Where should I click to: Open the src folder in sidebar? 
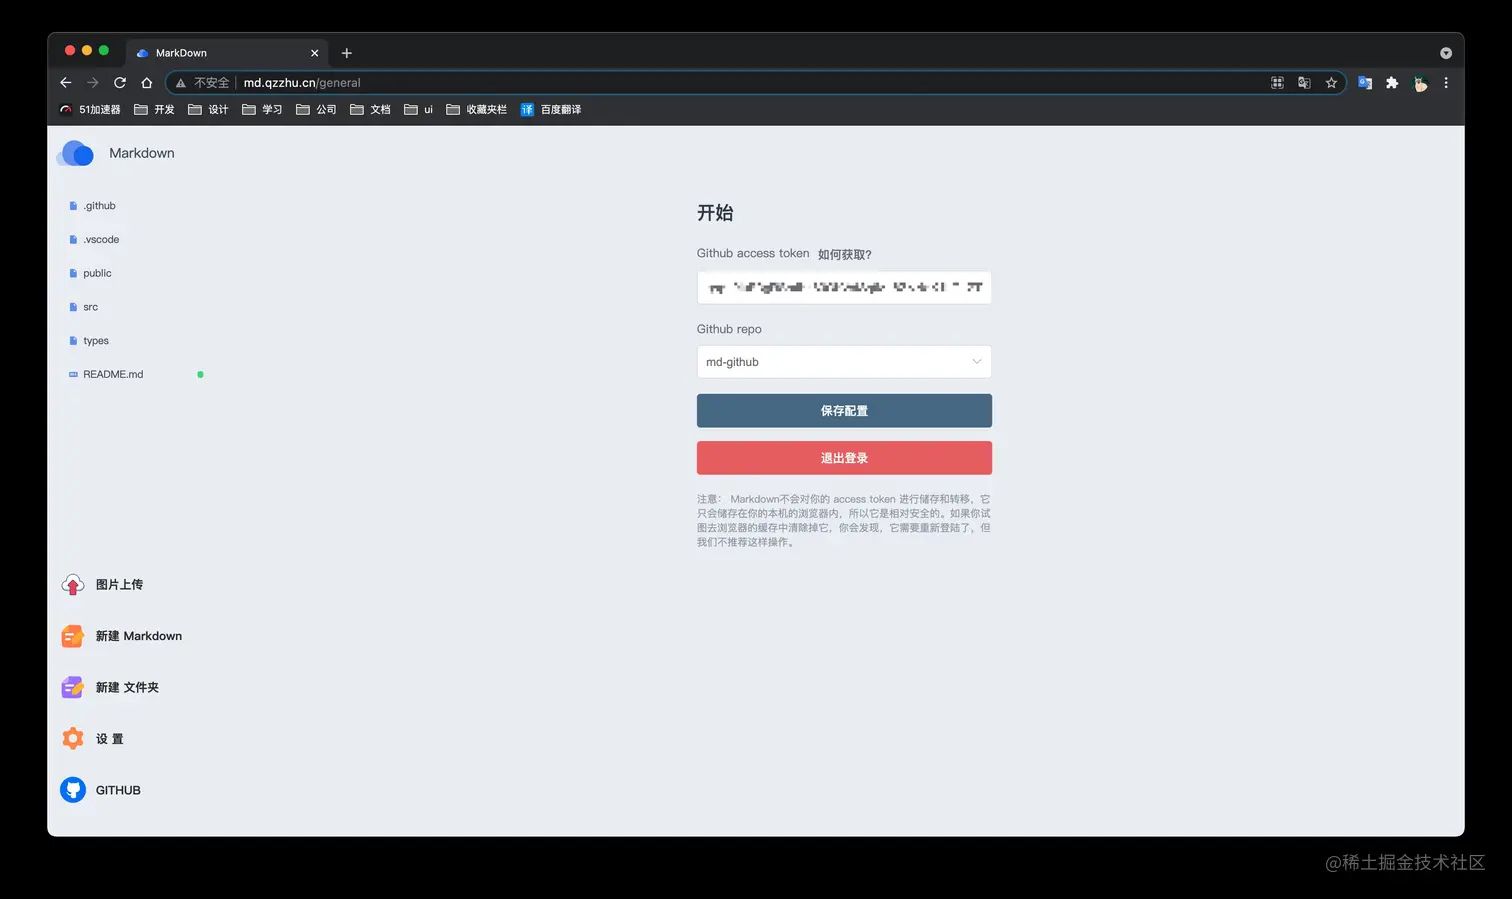pyautogui.click(x=90, y=307)
